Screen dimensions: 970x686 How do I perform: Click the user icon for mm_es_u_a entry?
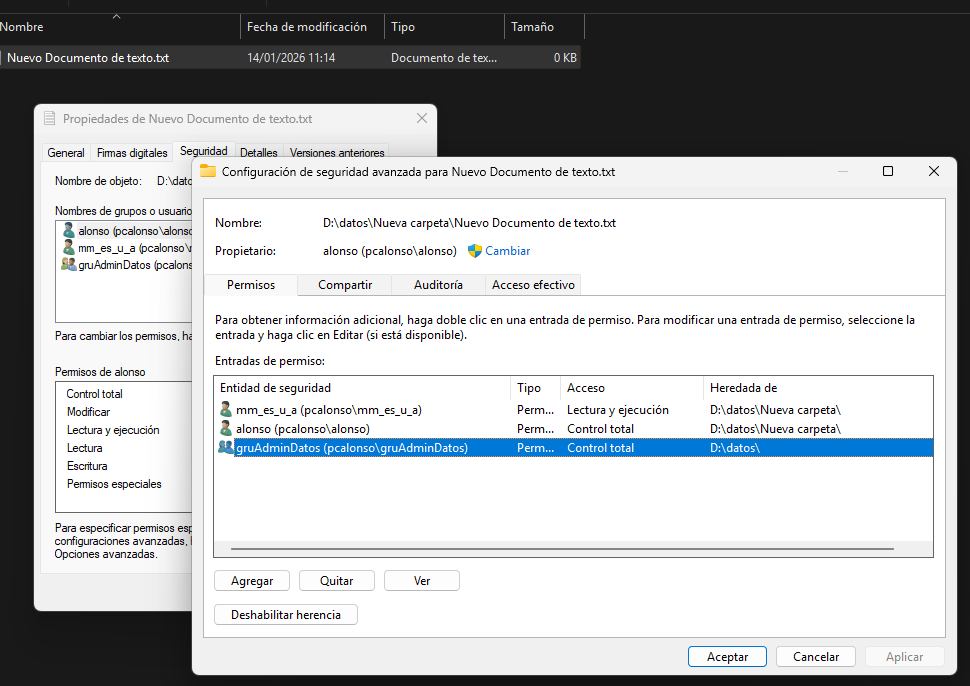click(x=226, y=410)
